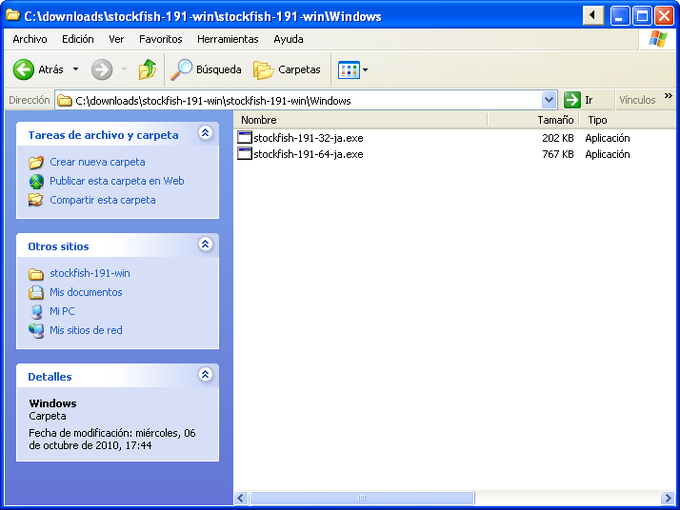Click the Vínculos toolbar label

(637, 100)
